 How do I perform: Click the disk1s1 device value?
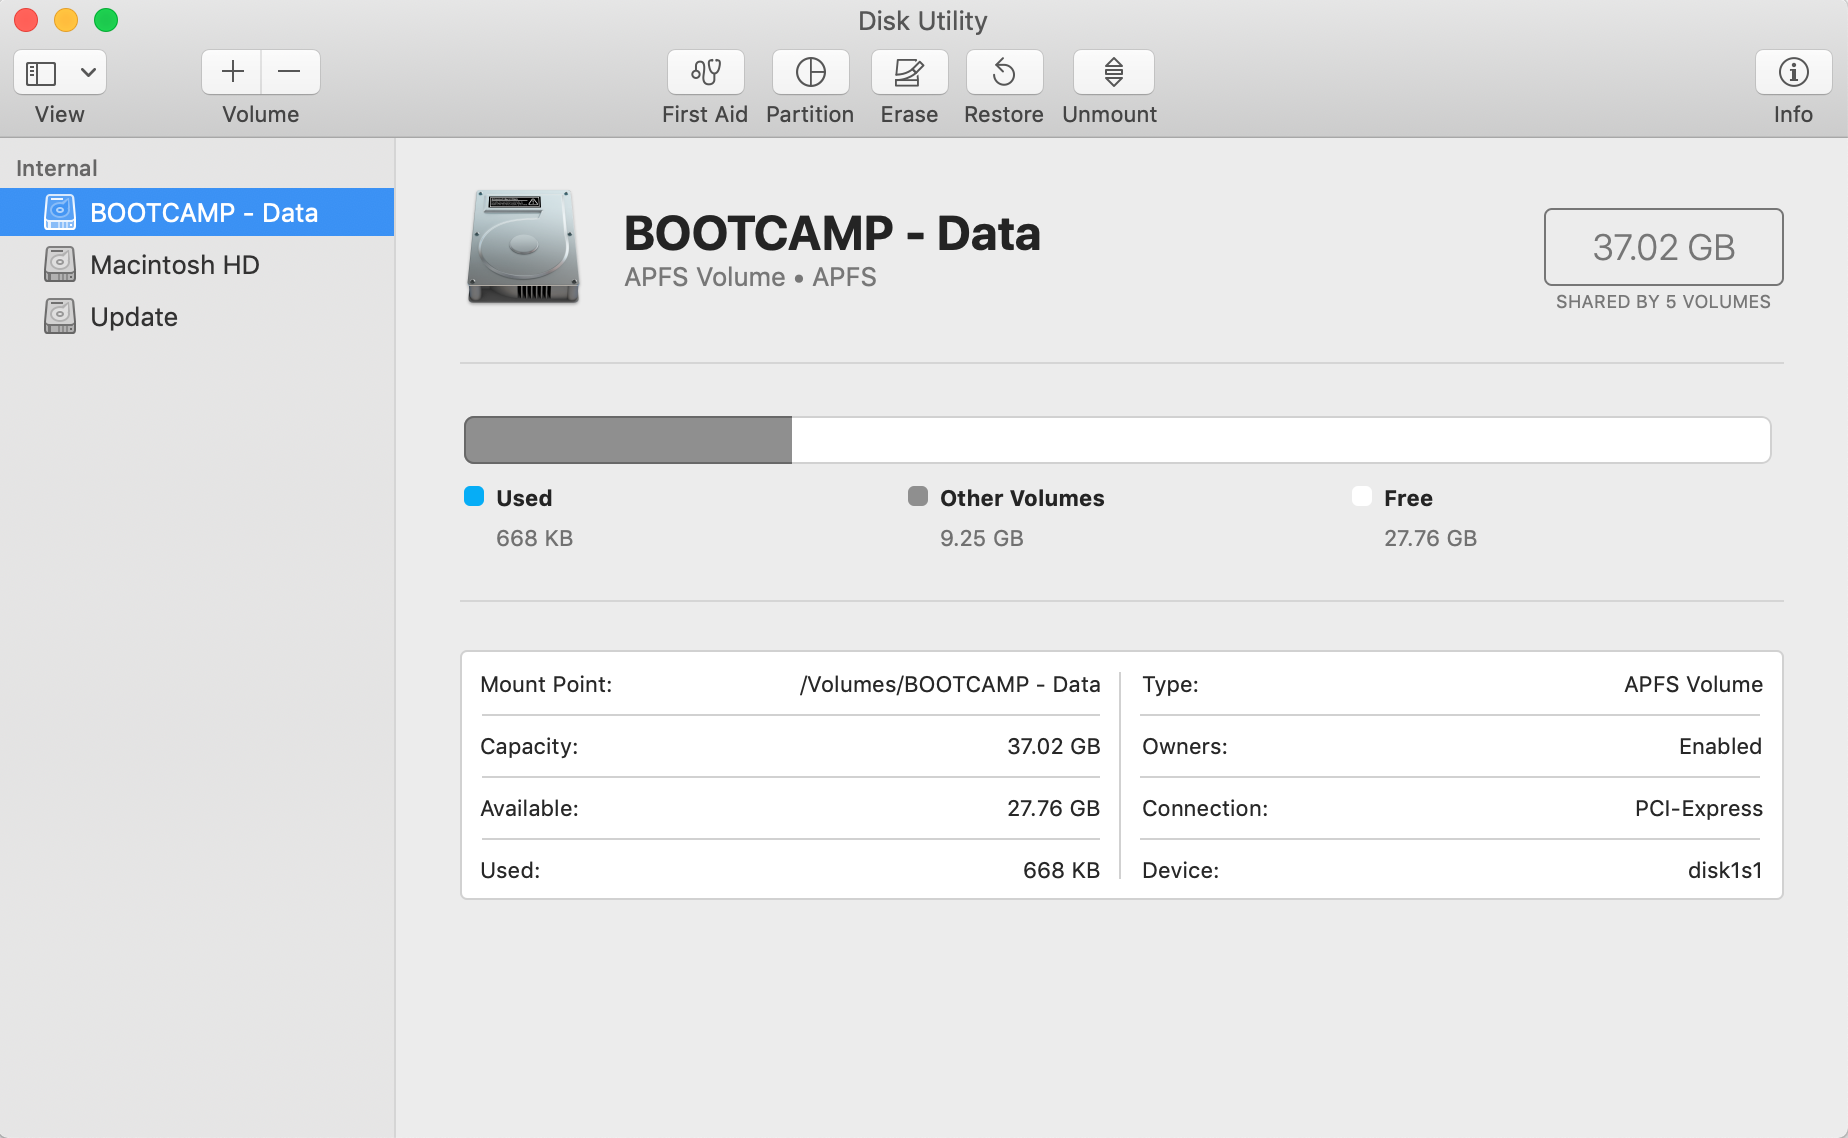pyautogui.click(x=1725, y=870)
